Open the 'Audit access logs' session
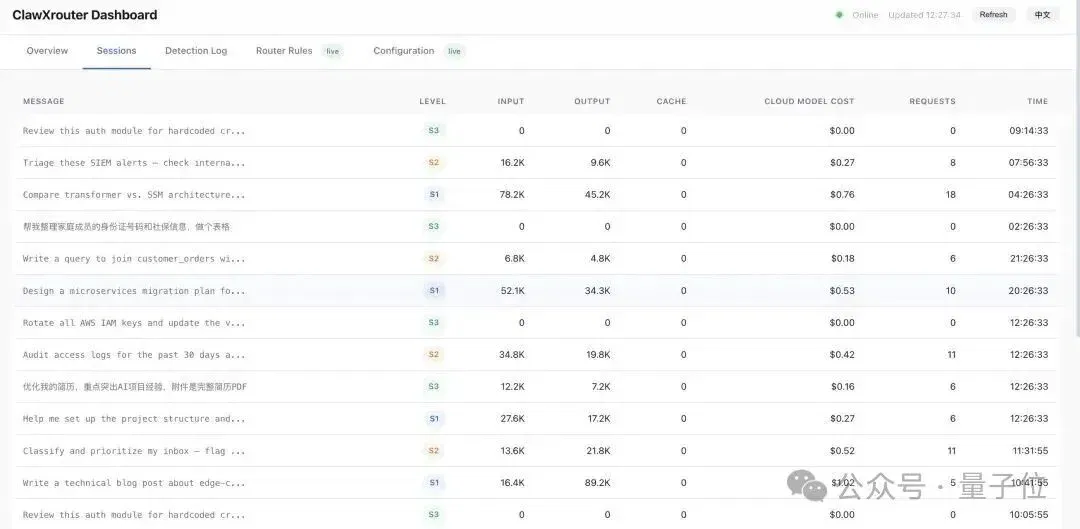Image resolution: width=1080 pixels, height=529 pixels. 536,355
